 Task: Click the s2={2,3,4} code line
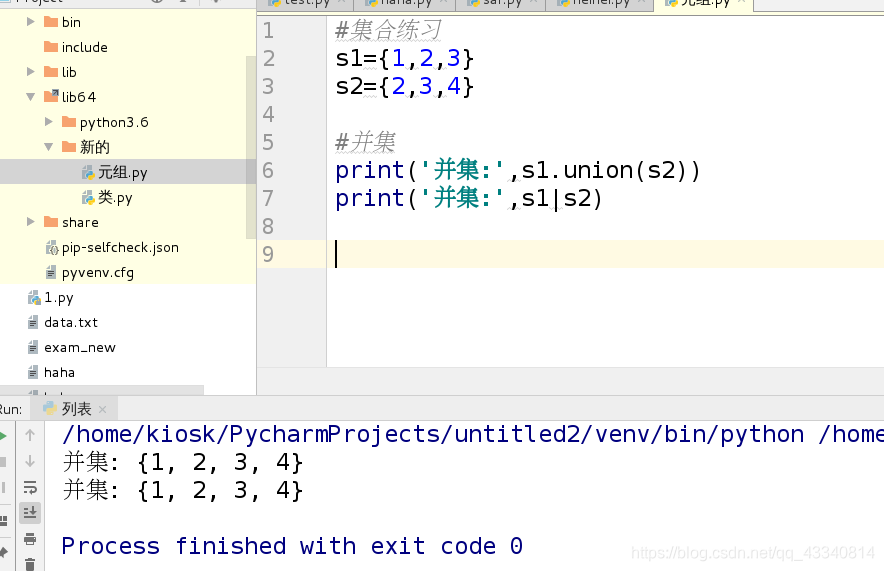[x=404, y=86]
